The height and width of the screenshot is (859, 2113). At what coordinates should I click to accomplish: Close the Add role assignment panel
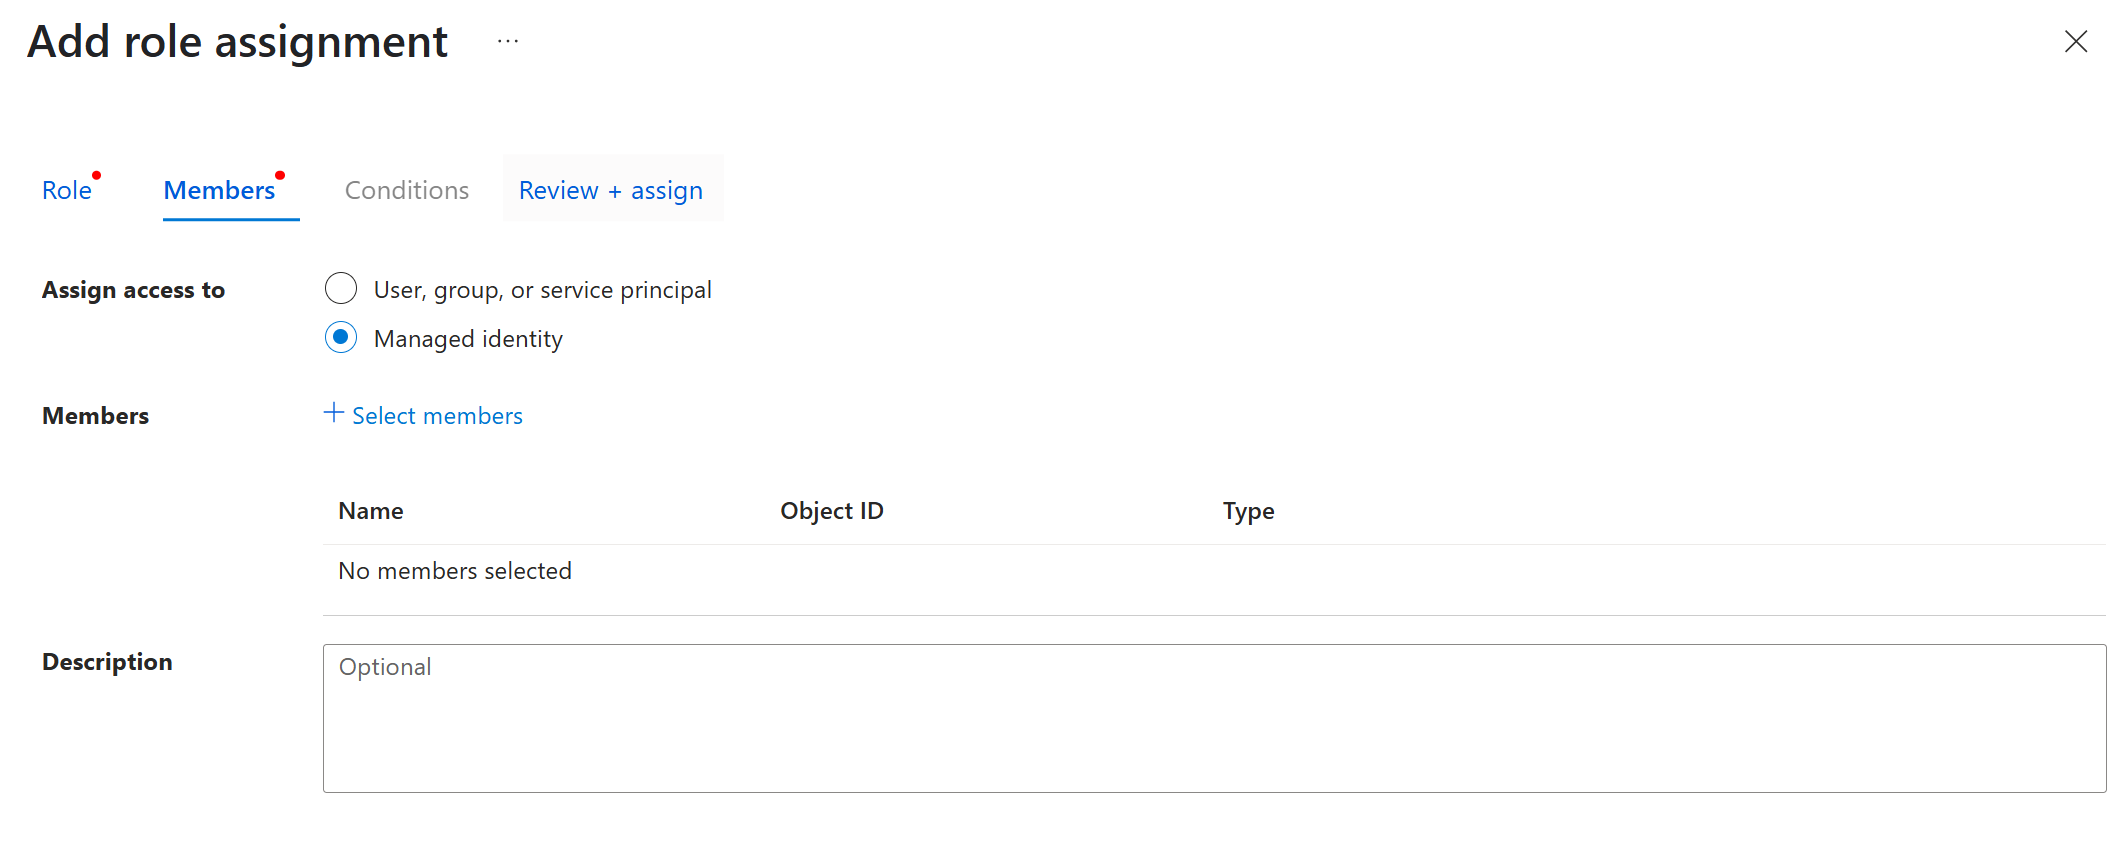click(2077, 42)
